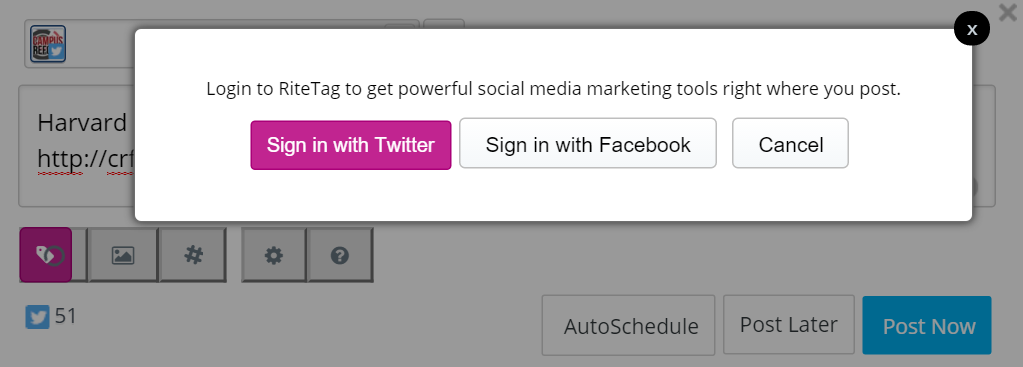Image resolution: width=1023 pixels, height=367 pixels.
Task: Click the remaining character count 51
Action: coord(66,316)
